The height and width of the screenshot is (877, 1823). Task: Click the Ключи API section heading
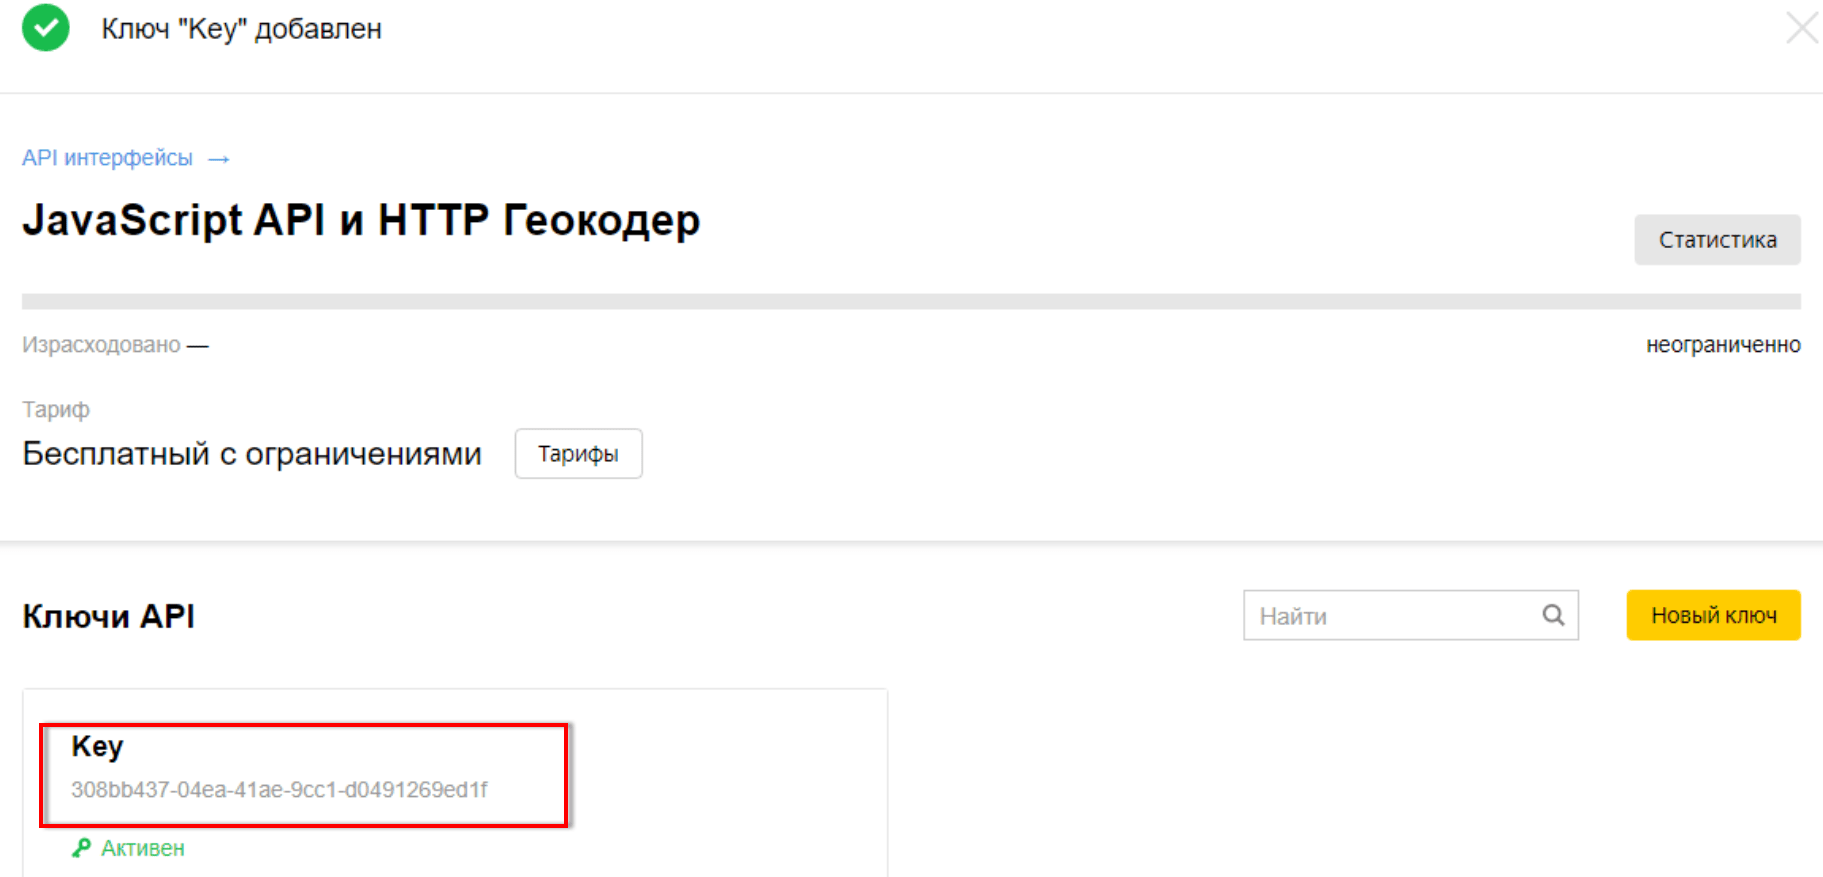pyautogui.click(x=109, y=616)
